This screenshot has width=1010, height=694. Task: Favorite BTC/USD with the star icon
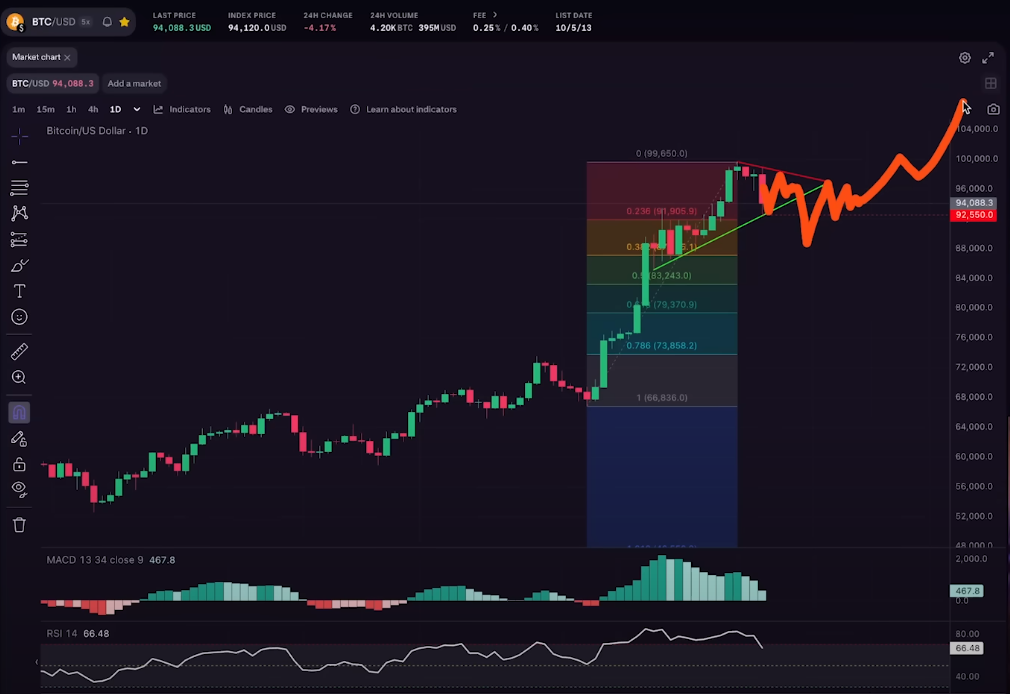point(124,21)
